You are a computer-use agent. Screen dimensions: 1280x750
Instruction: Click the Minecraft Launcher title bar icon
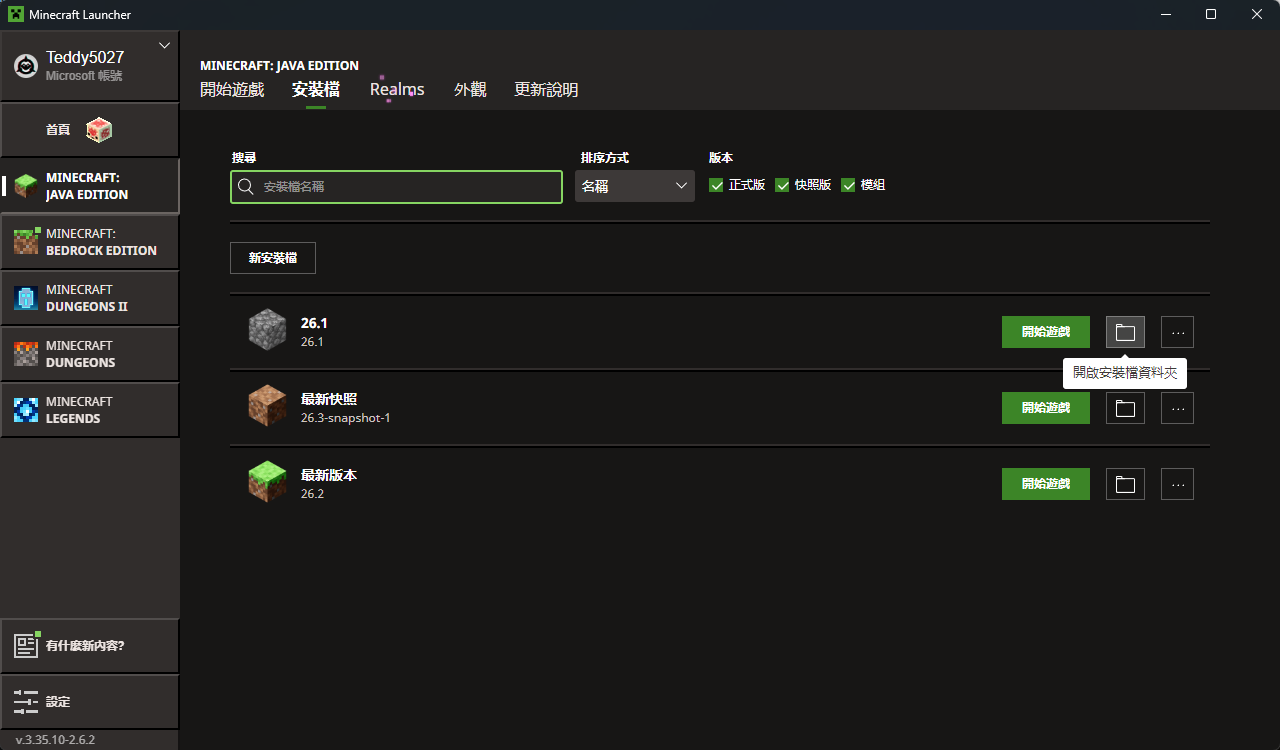click(x=16, y=14)
